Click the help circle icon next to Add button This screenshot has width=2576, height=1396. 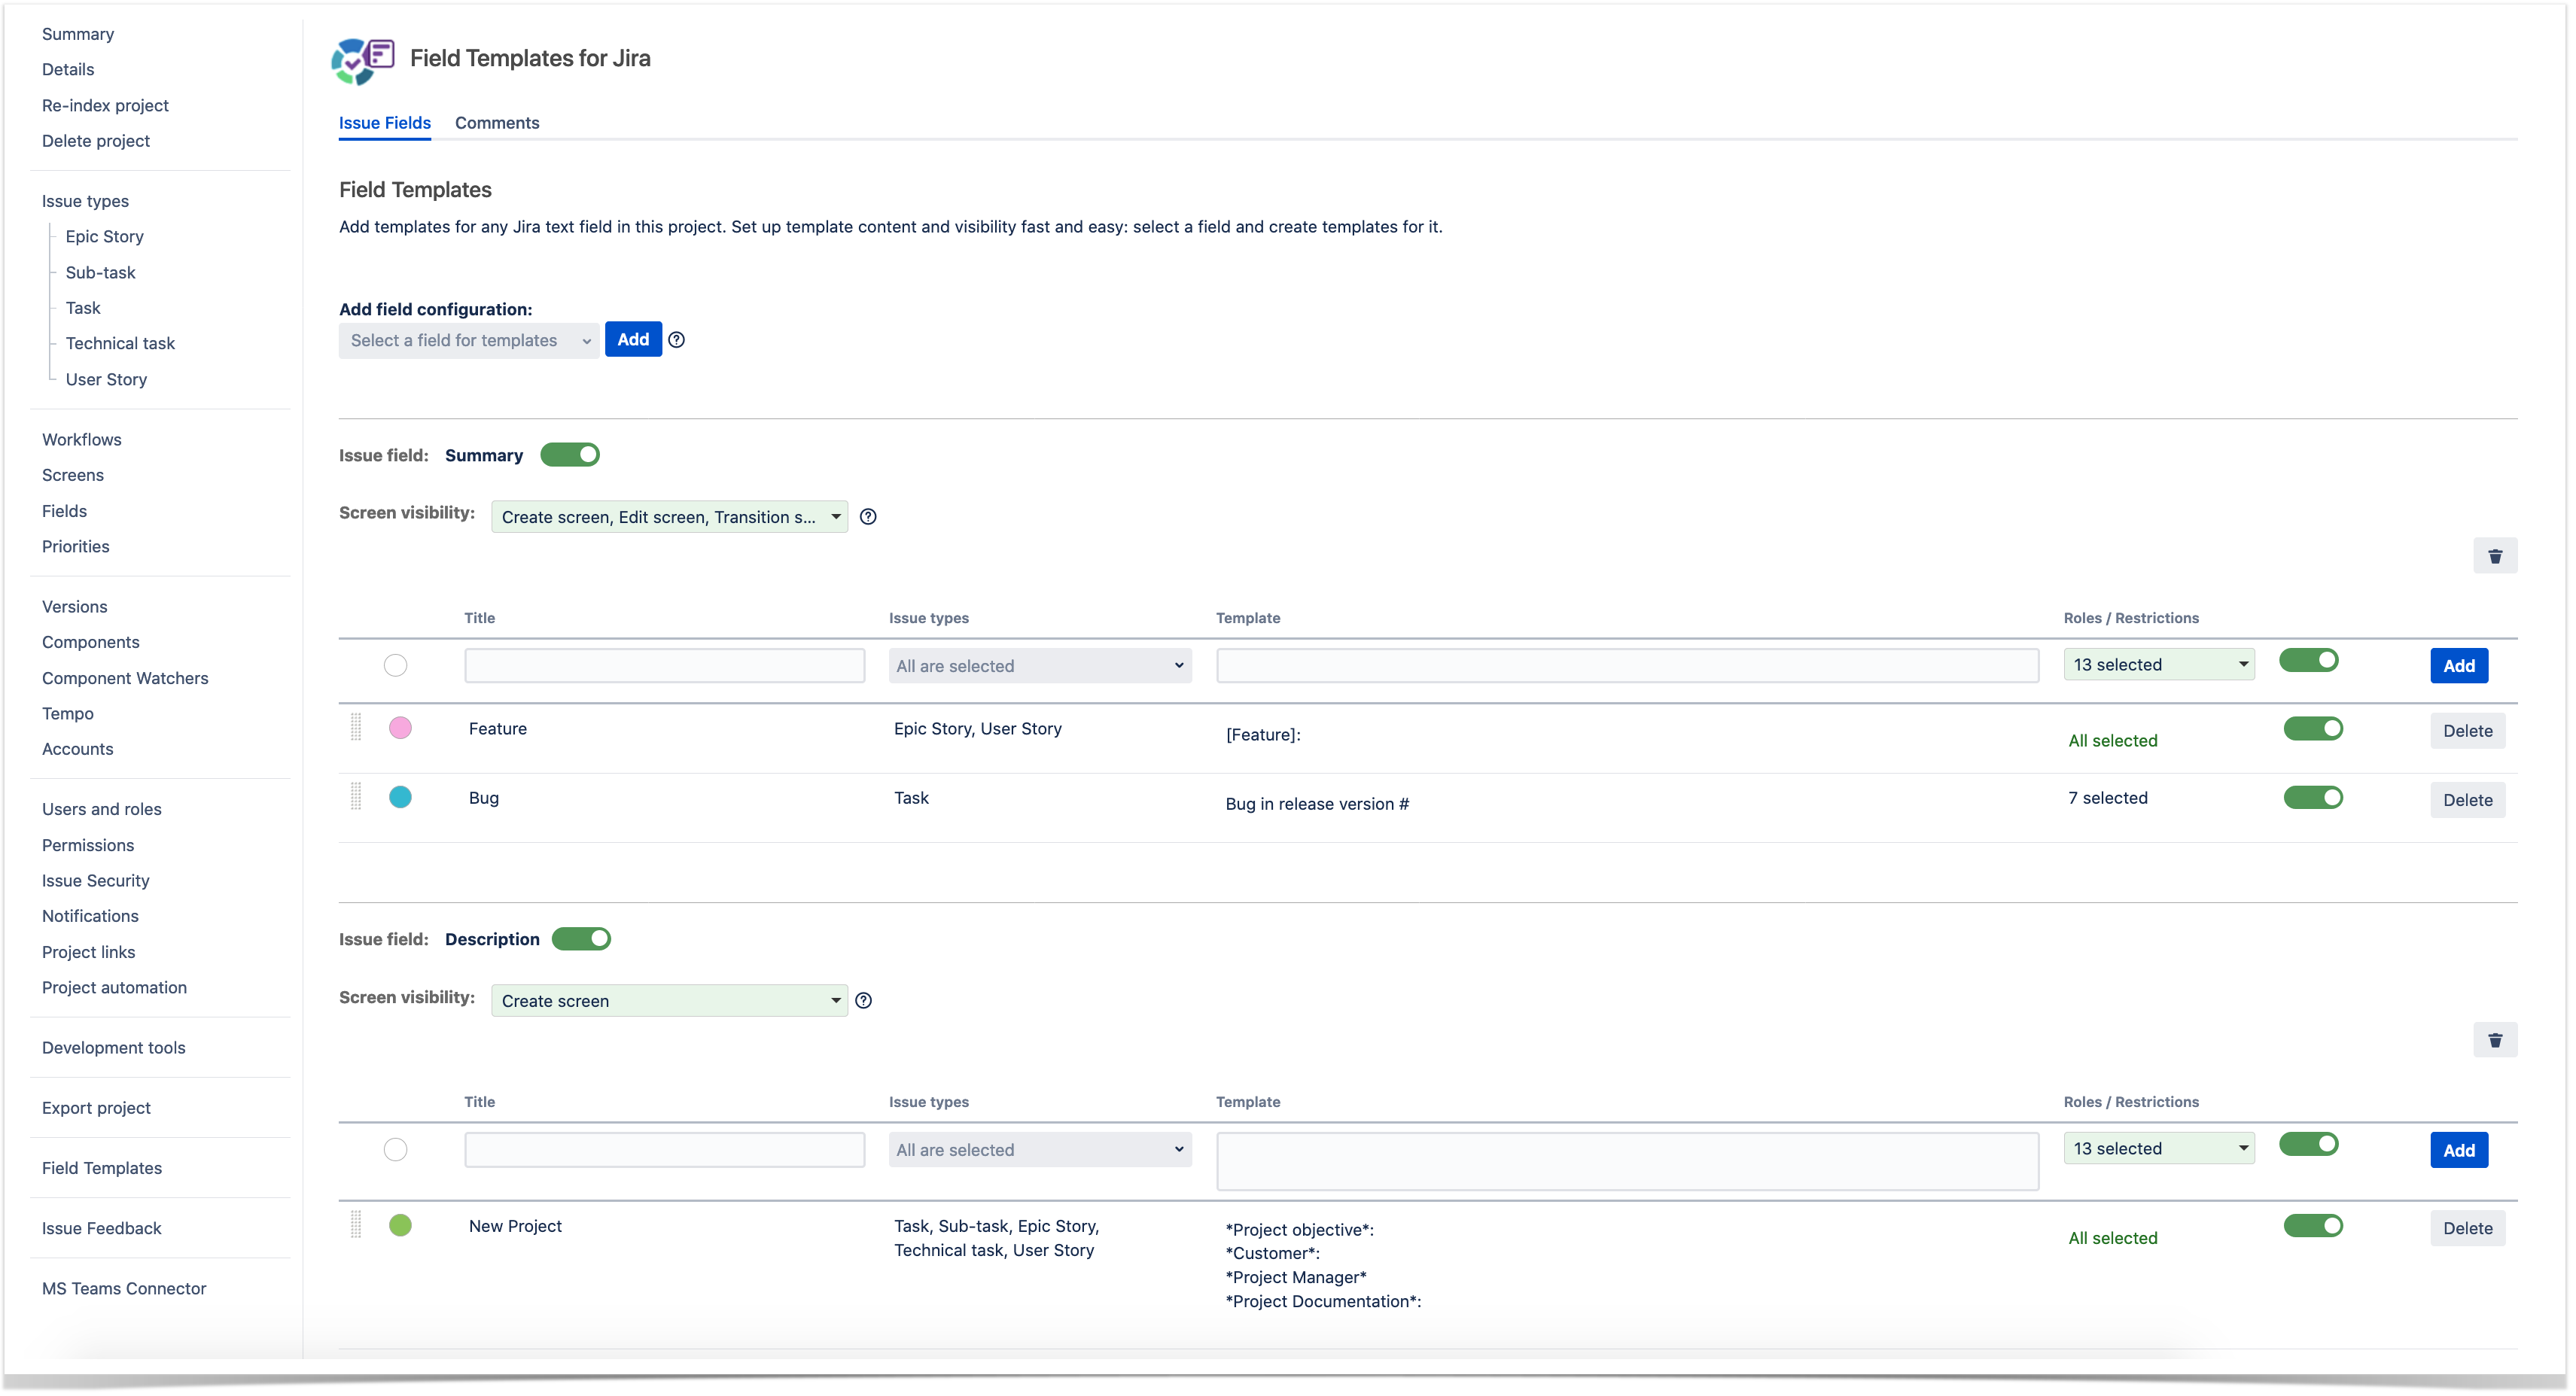(x=676, y=339)
